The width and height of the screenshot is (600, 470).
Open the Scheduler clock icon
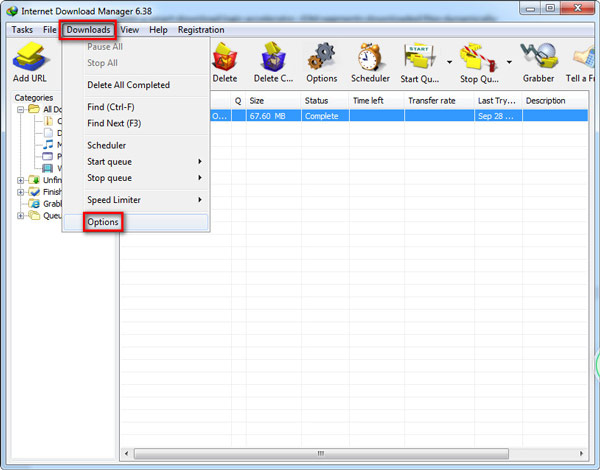pos(370,57)
